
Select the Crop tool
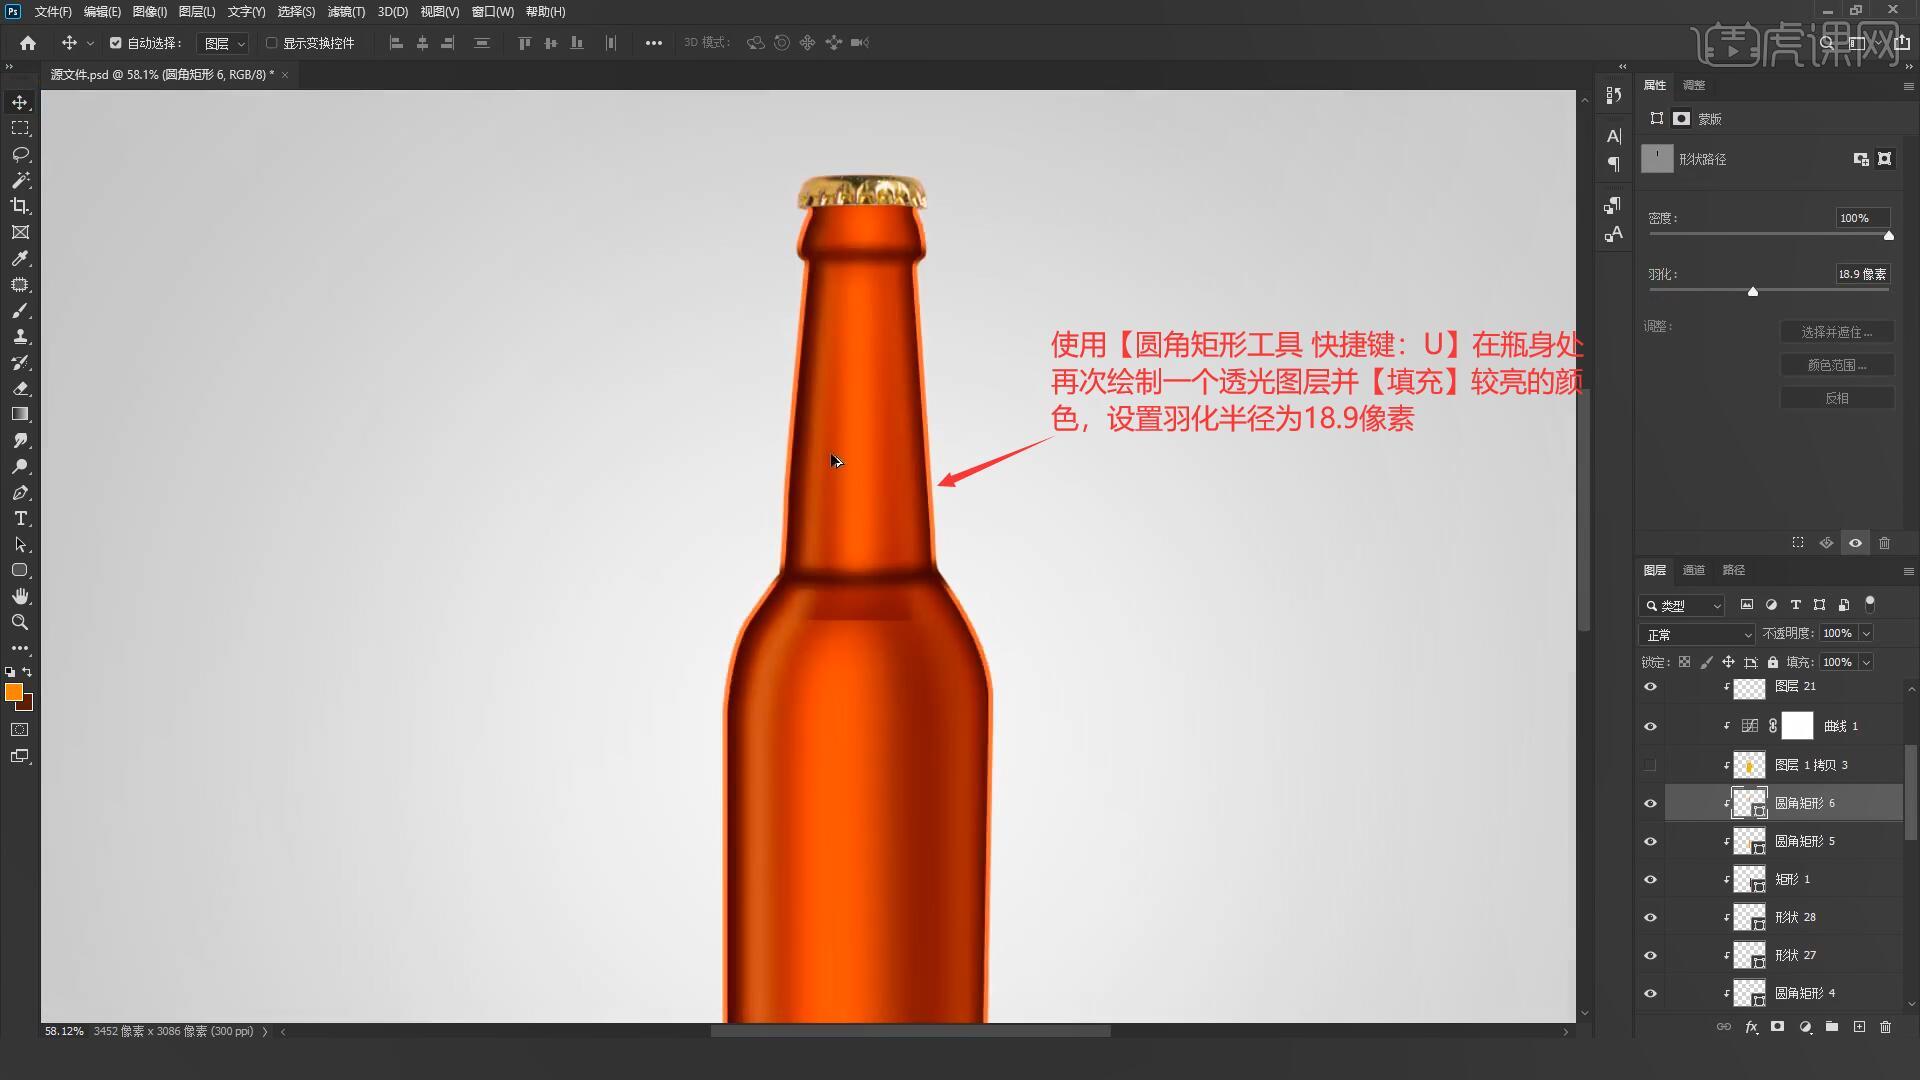click(20, 206)
